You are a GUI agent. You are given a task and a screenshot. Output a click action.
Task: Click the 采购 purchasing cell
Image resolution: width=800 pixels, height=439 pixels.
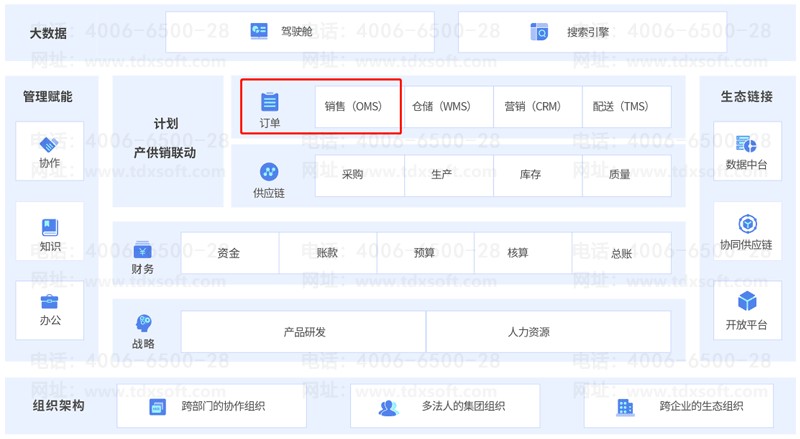tap(353, 175)
